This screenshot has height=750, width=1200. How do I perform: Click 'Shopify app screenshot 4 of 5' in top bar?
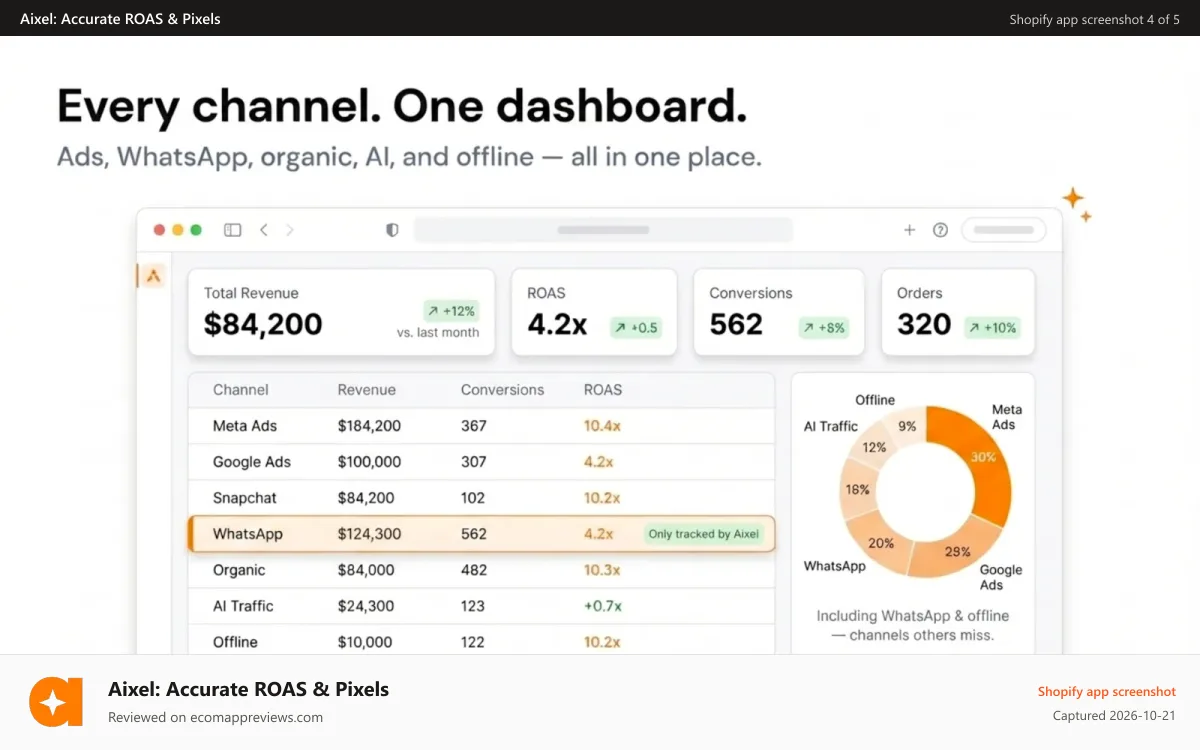coord(1094,19)
